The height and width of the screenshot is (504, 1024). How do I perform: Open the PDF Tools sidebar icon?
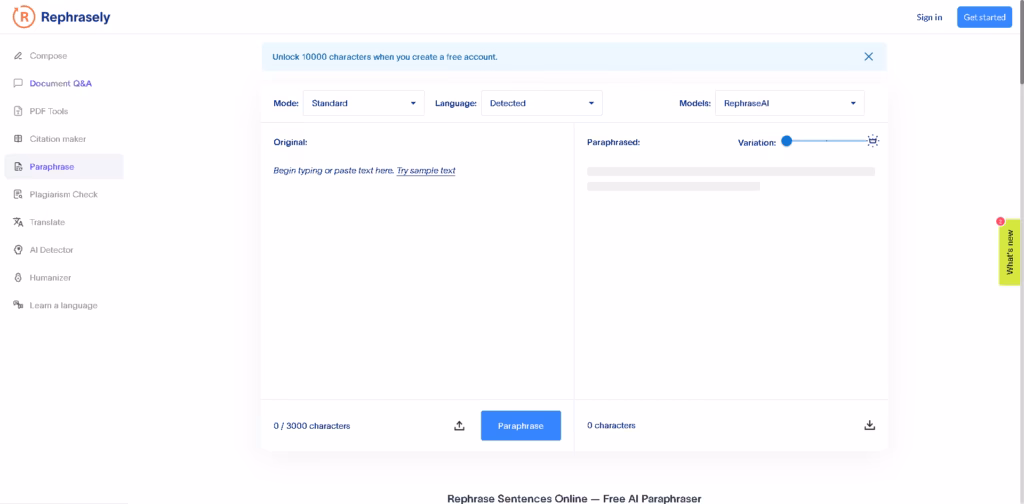click(18, 112)
